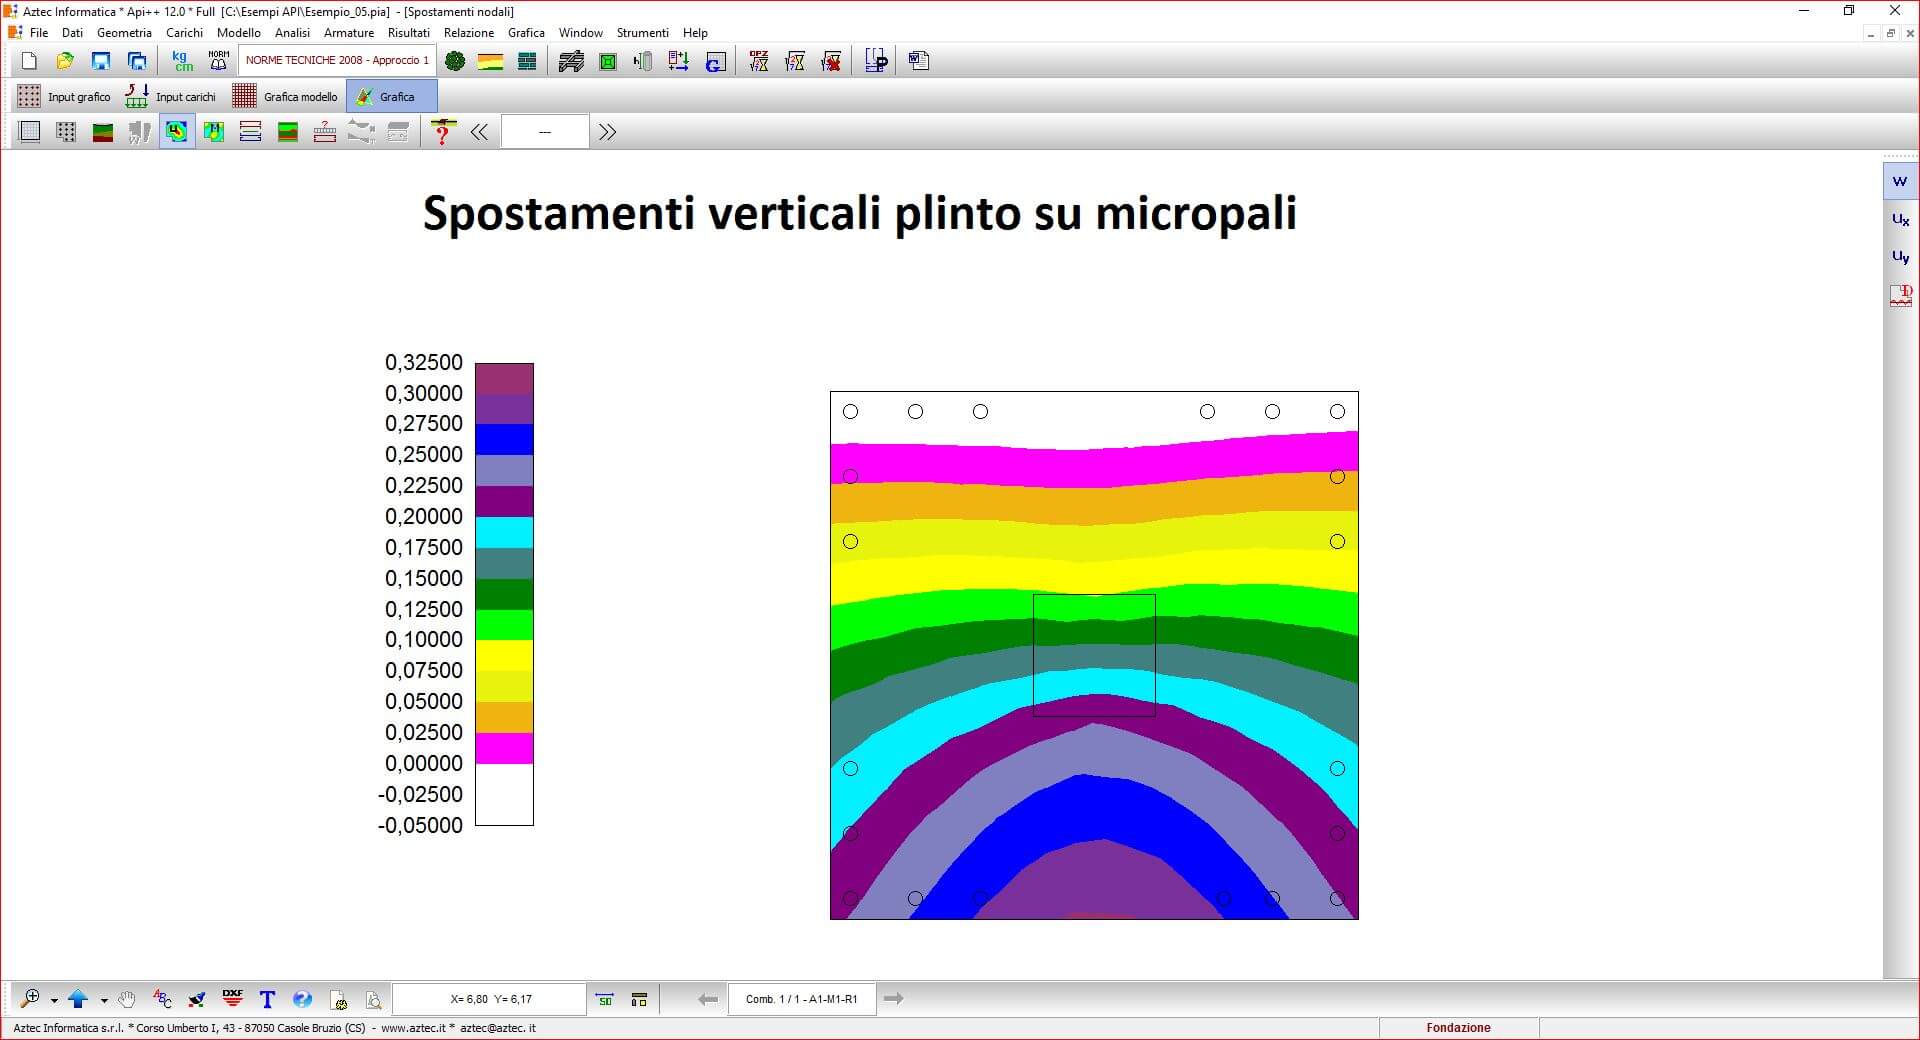This screenshot has height=1040, width=1920.
Task: Toggle the Uy displacement view
Action: 1900,257
